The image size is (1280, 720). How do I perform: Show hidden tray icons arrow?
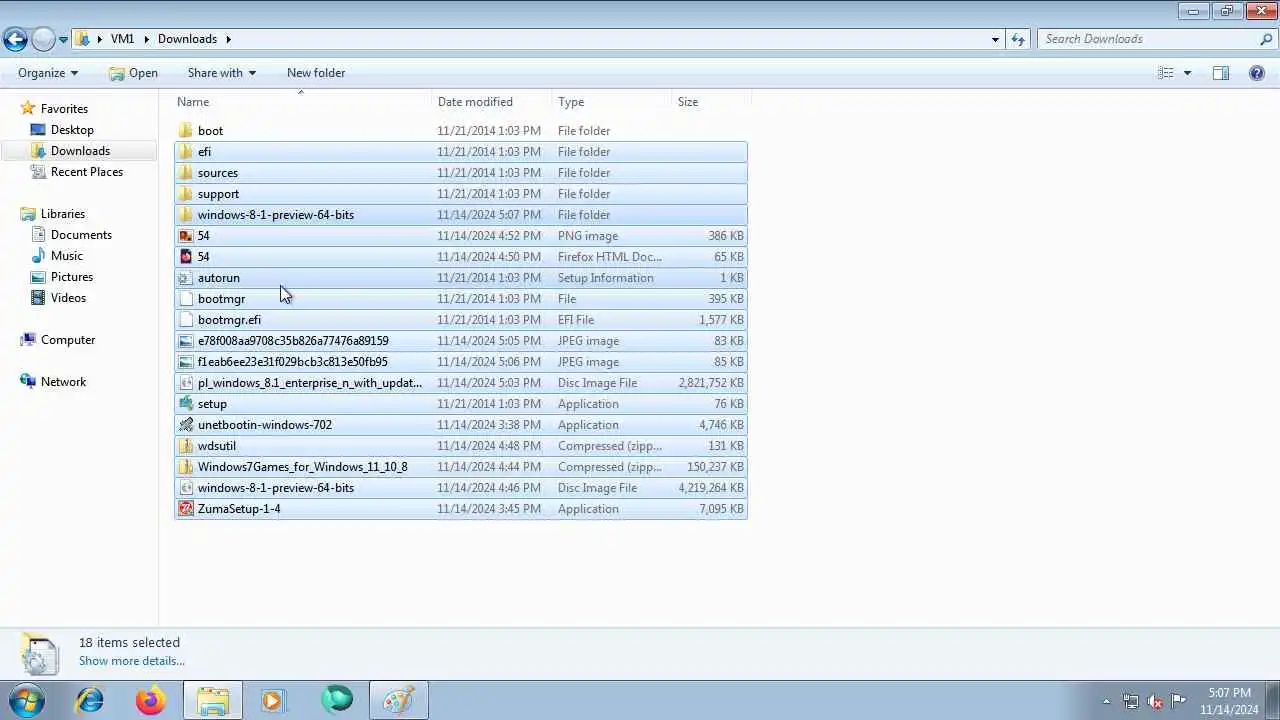coord(1106,701)
